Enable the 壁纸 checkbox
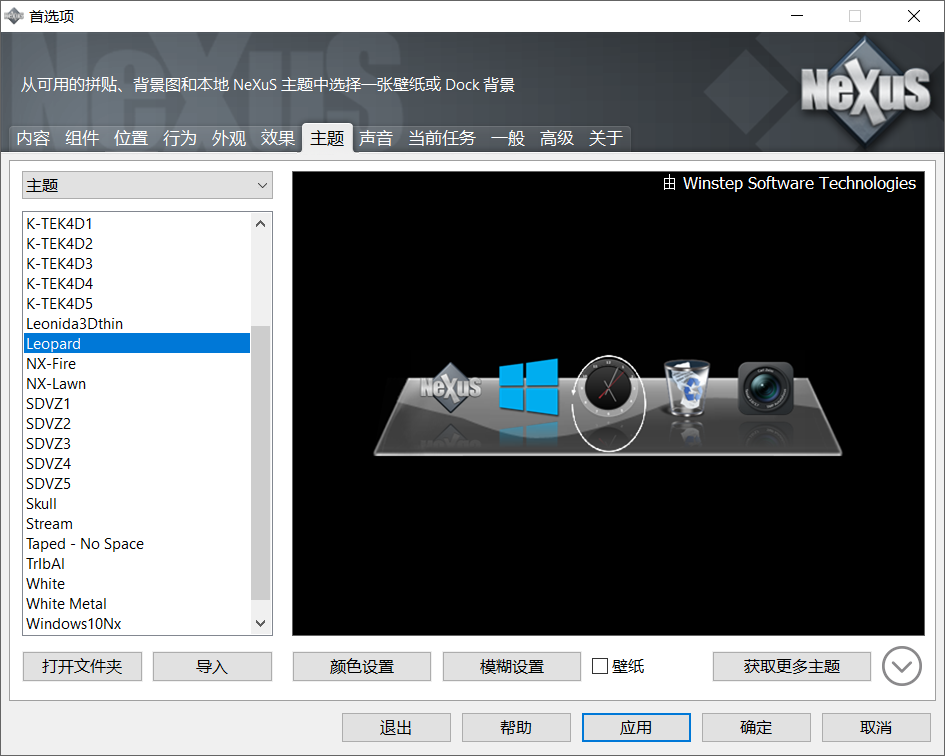Viewport: 945px width, 756px height. click(601, 666)
